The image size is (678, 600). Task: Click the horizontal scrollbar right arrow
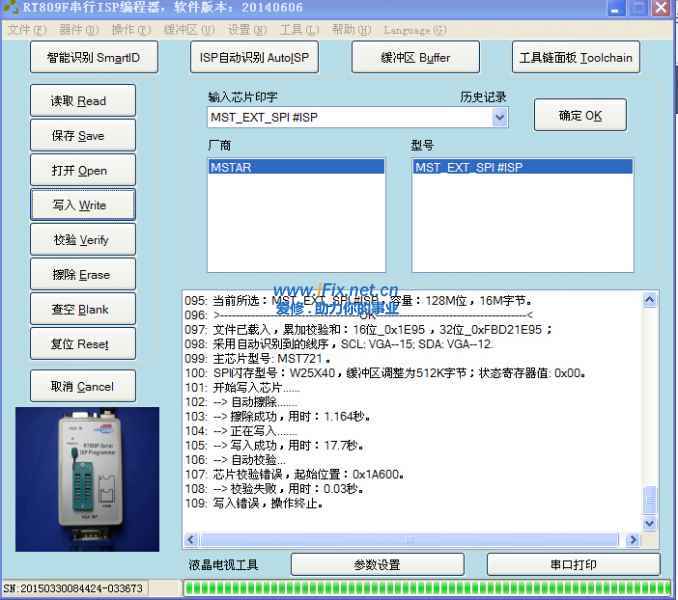tap(632, 540)
